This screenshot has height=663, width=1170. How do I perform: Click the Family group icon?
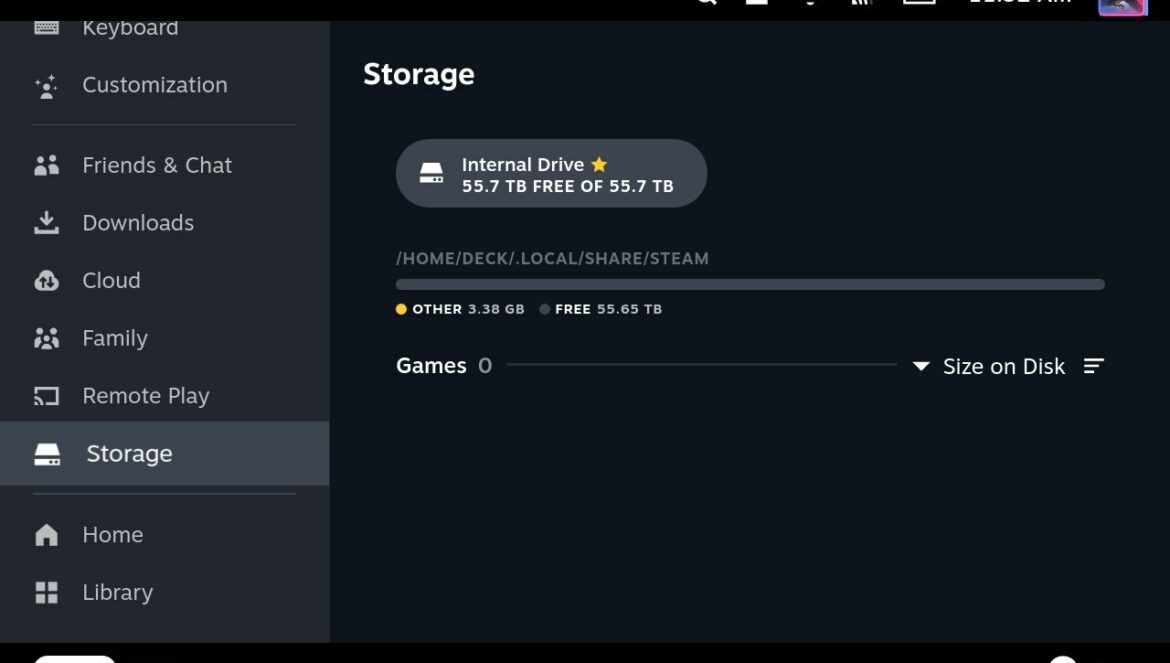coord(46,339)
